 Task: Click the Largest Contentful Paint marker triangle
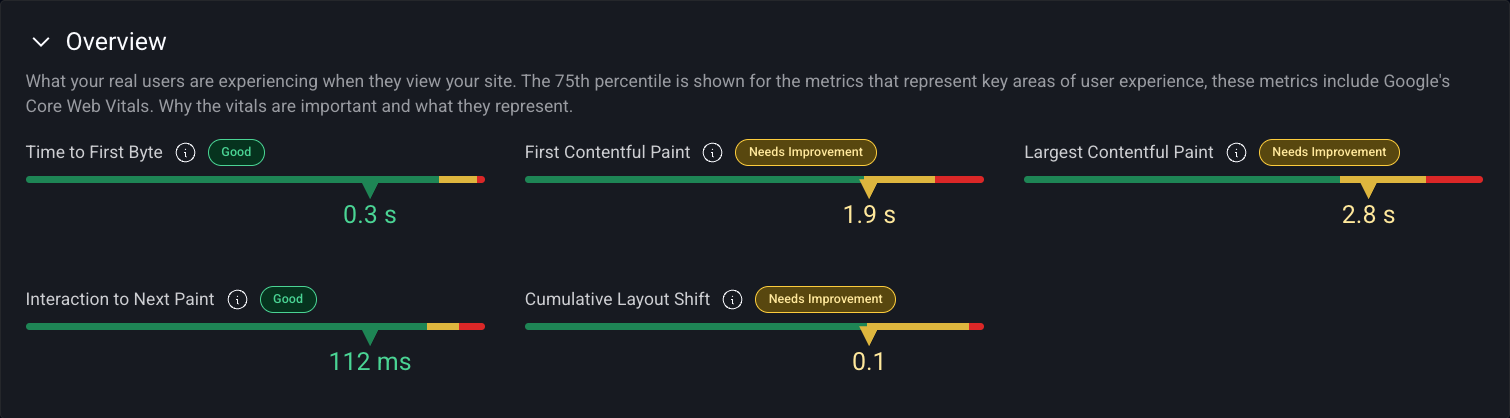point(1368,189)
